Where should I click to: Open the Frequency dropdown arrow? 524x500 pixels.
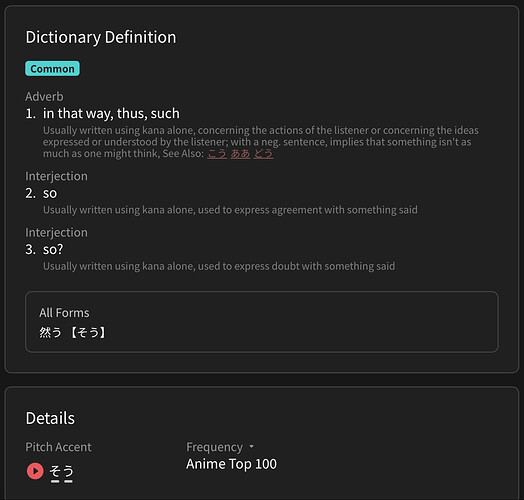pos(251,447)
